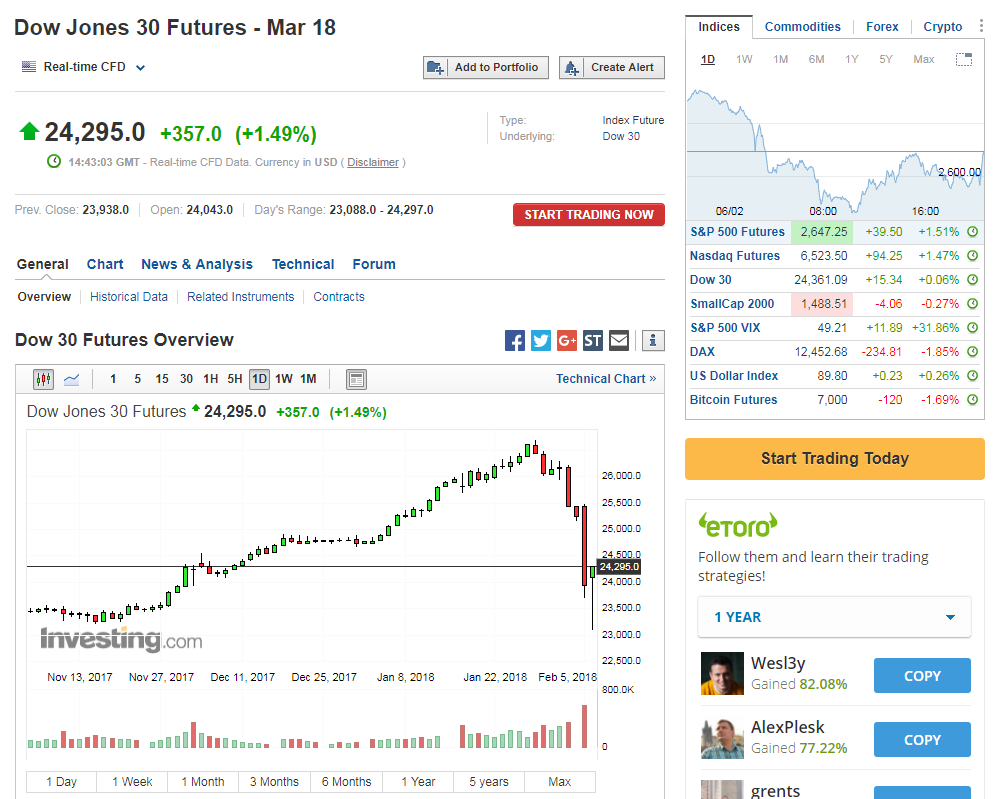The image size is (999, 799).
Task: Open Related Instruments link
Action: 240,297
